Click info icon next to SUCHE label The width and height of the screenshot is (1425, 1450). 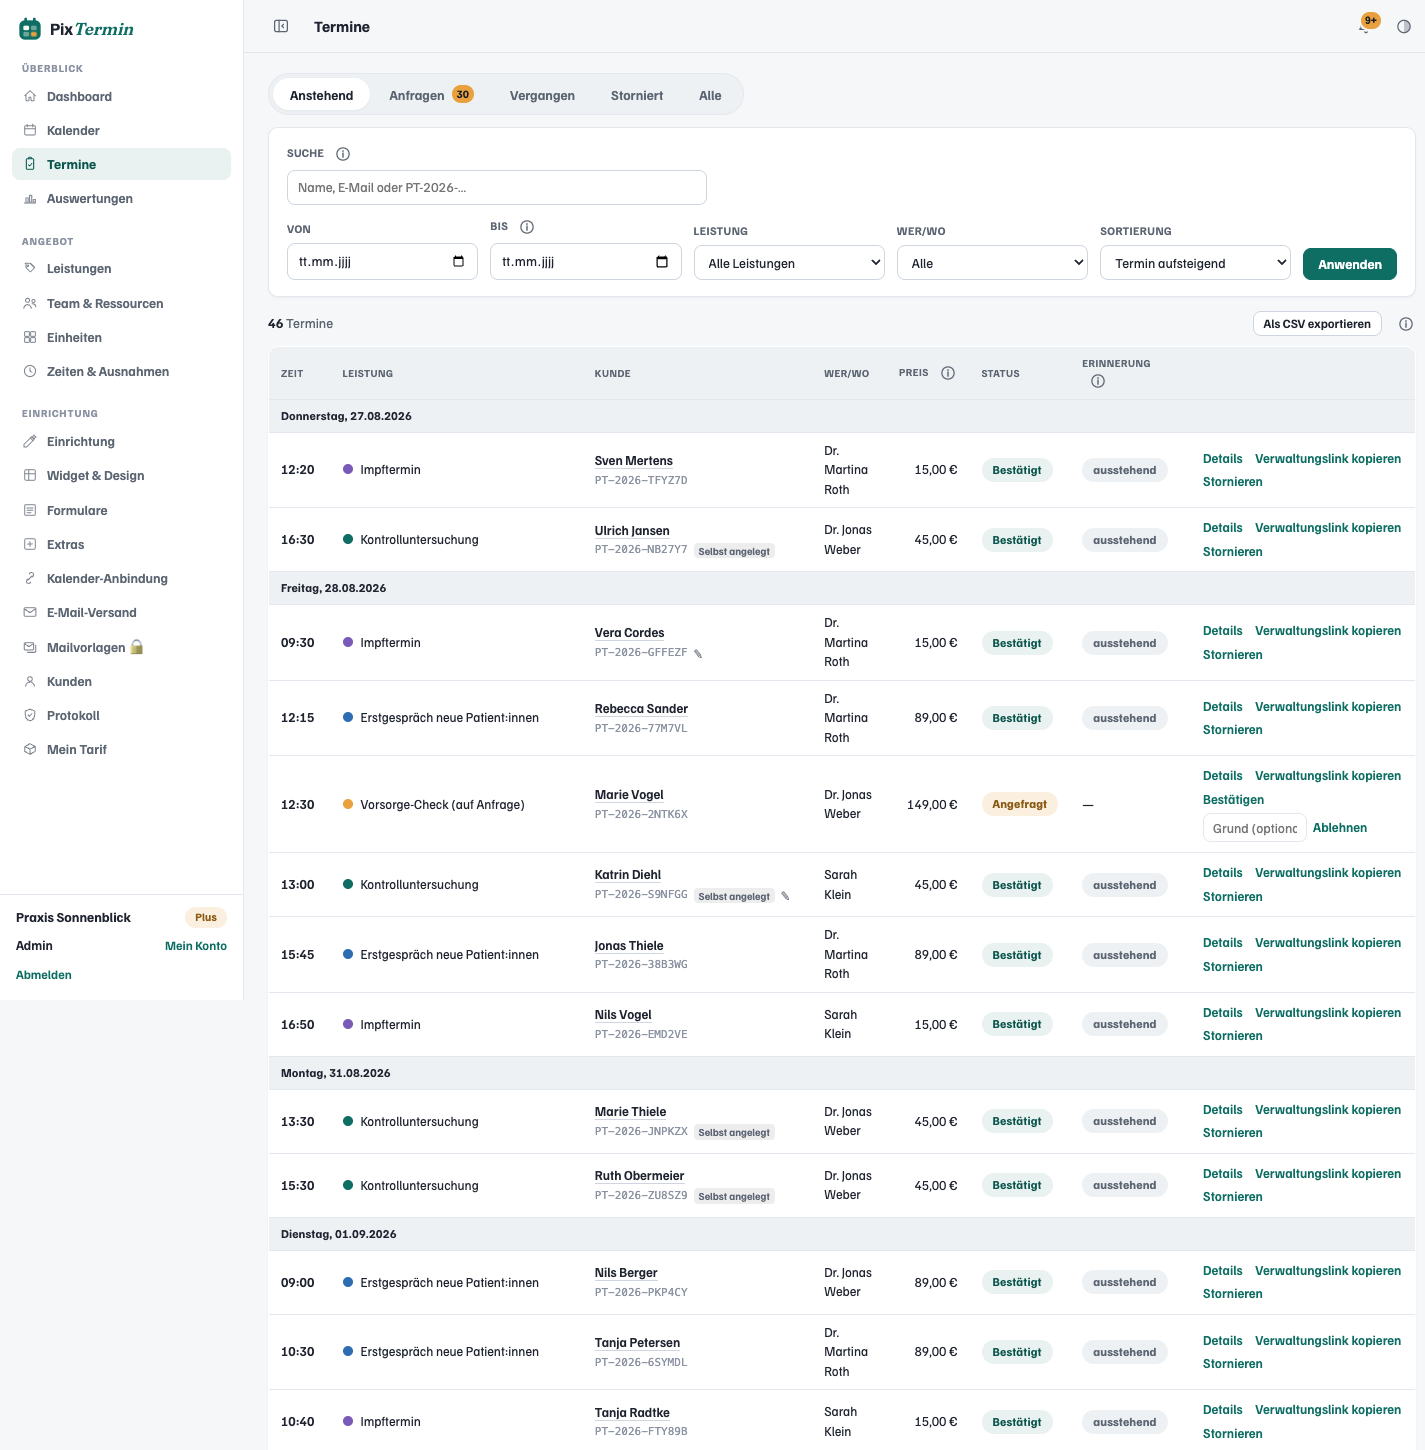[343, 154]
